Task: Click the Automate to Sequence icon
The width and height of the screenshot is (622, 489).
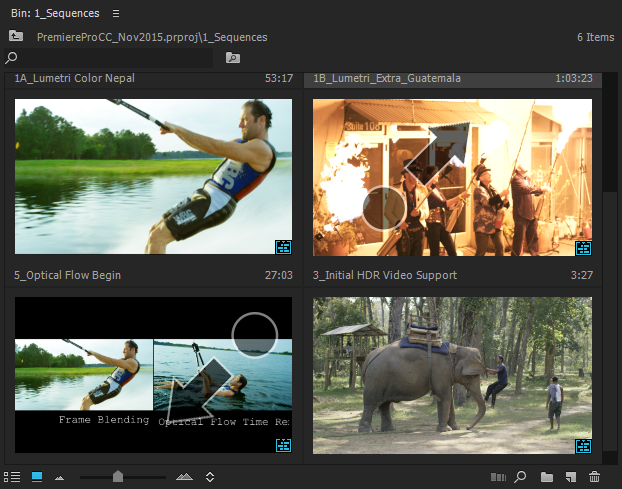Action: pos(500,478)
